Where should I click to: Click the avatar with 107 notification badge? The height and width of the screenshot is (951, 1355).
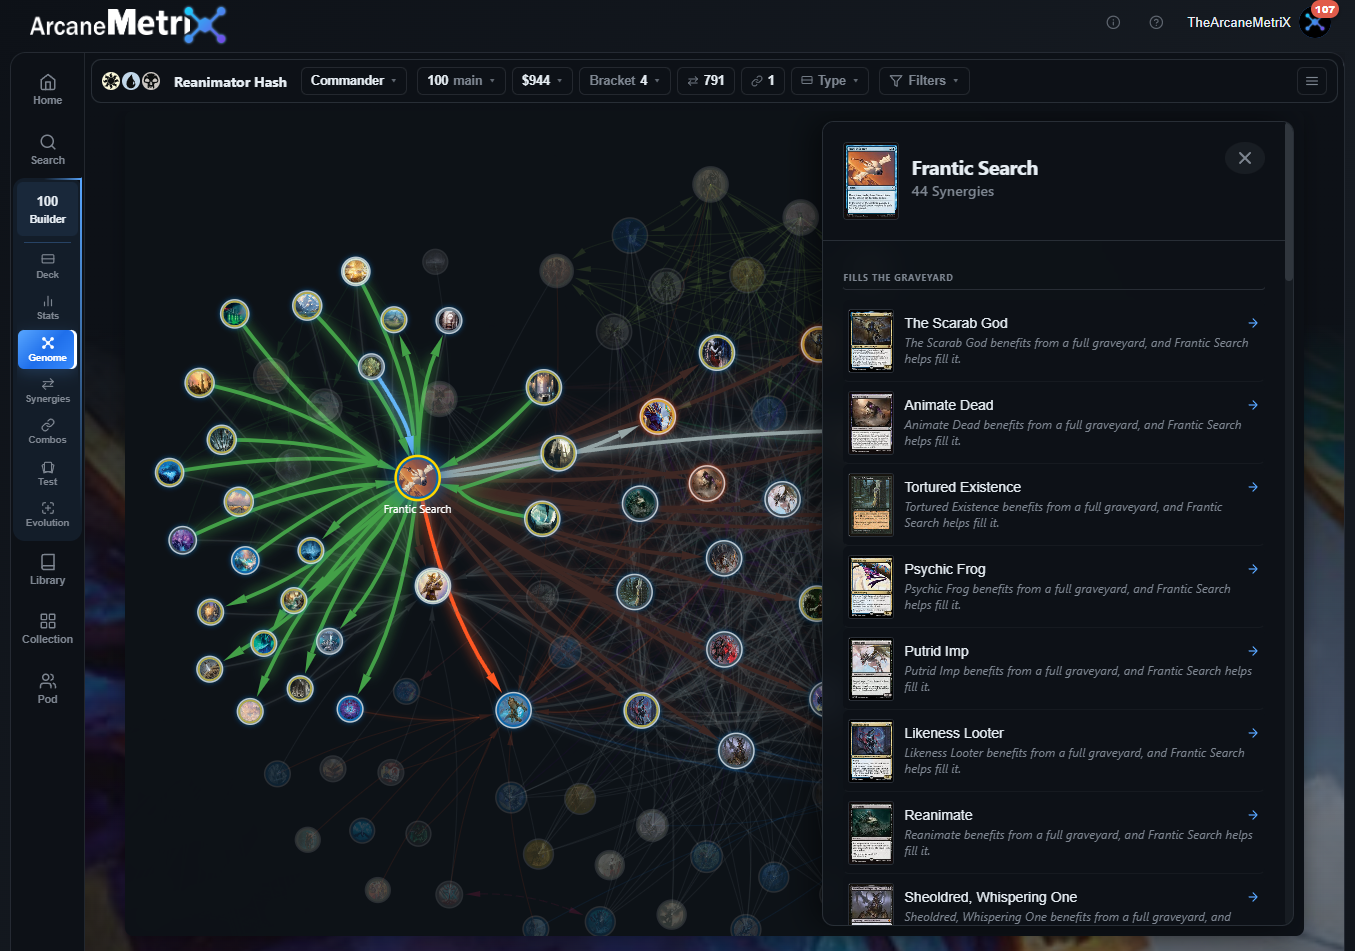point(1316,22)
